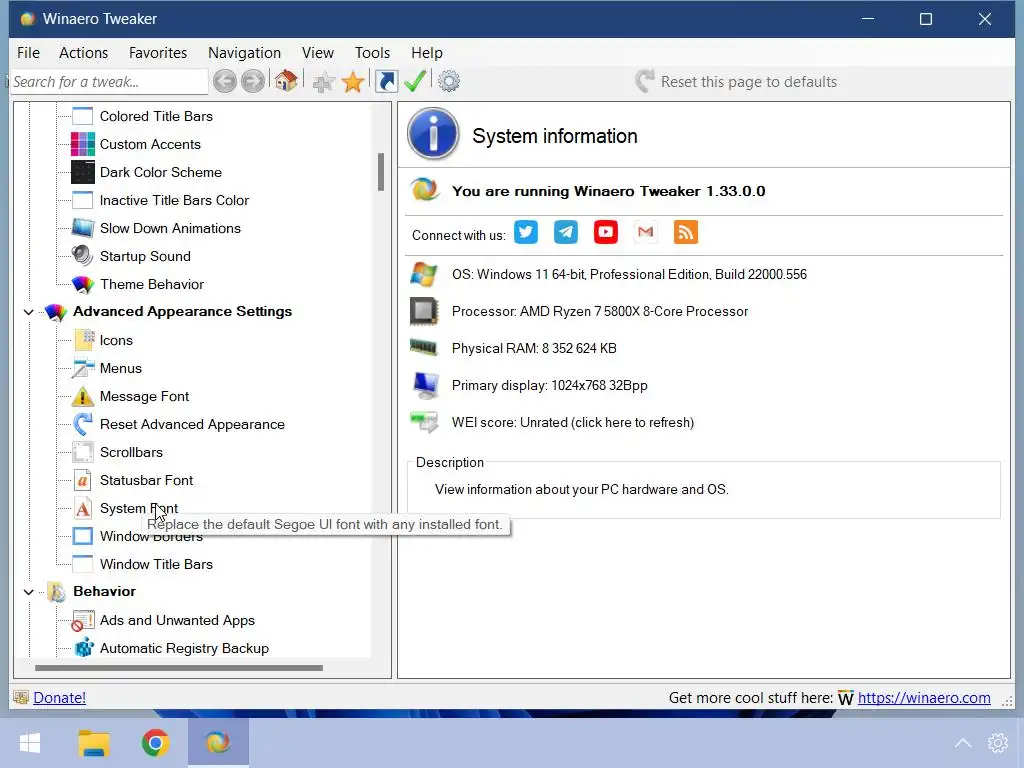Viewport: 1024px width, 768px height.
Task: Click the processor chip icon
Action: pos(424,311)
